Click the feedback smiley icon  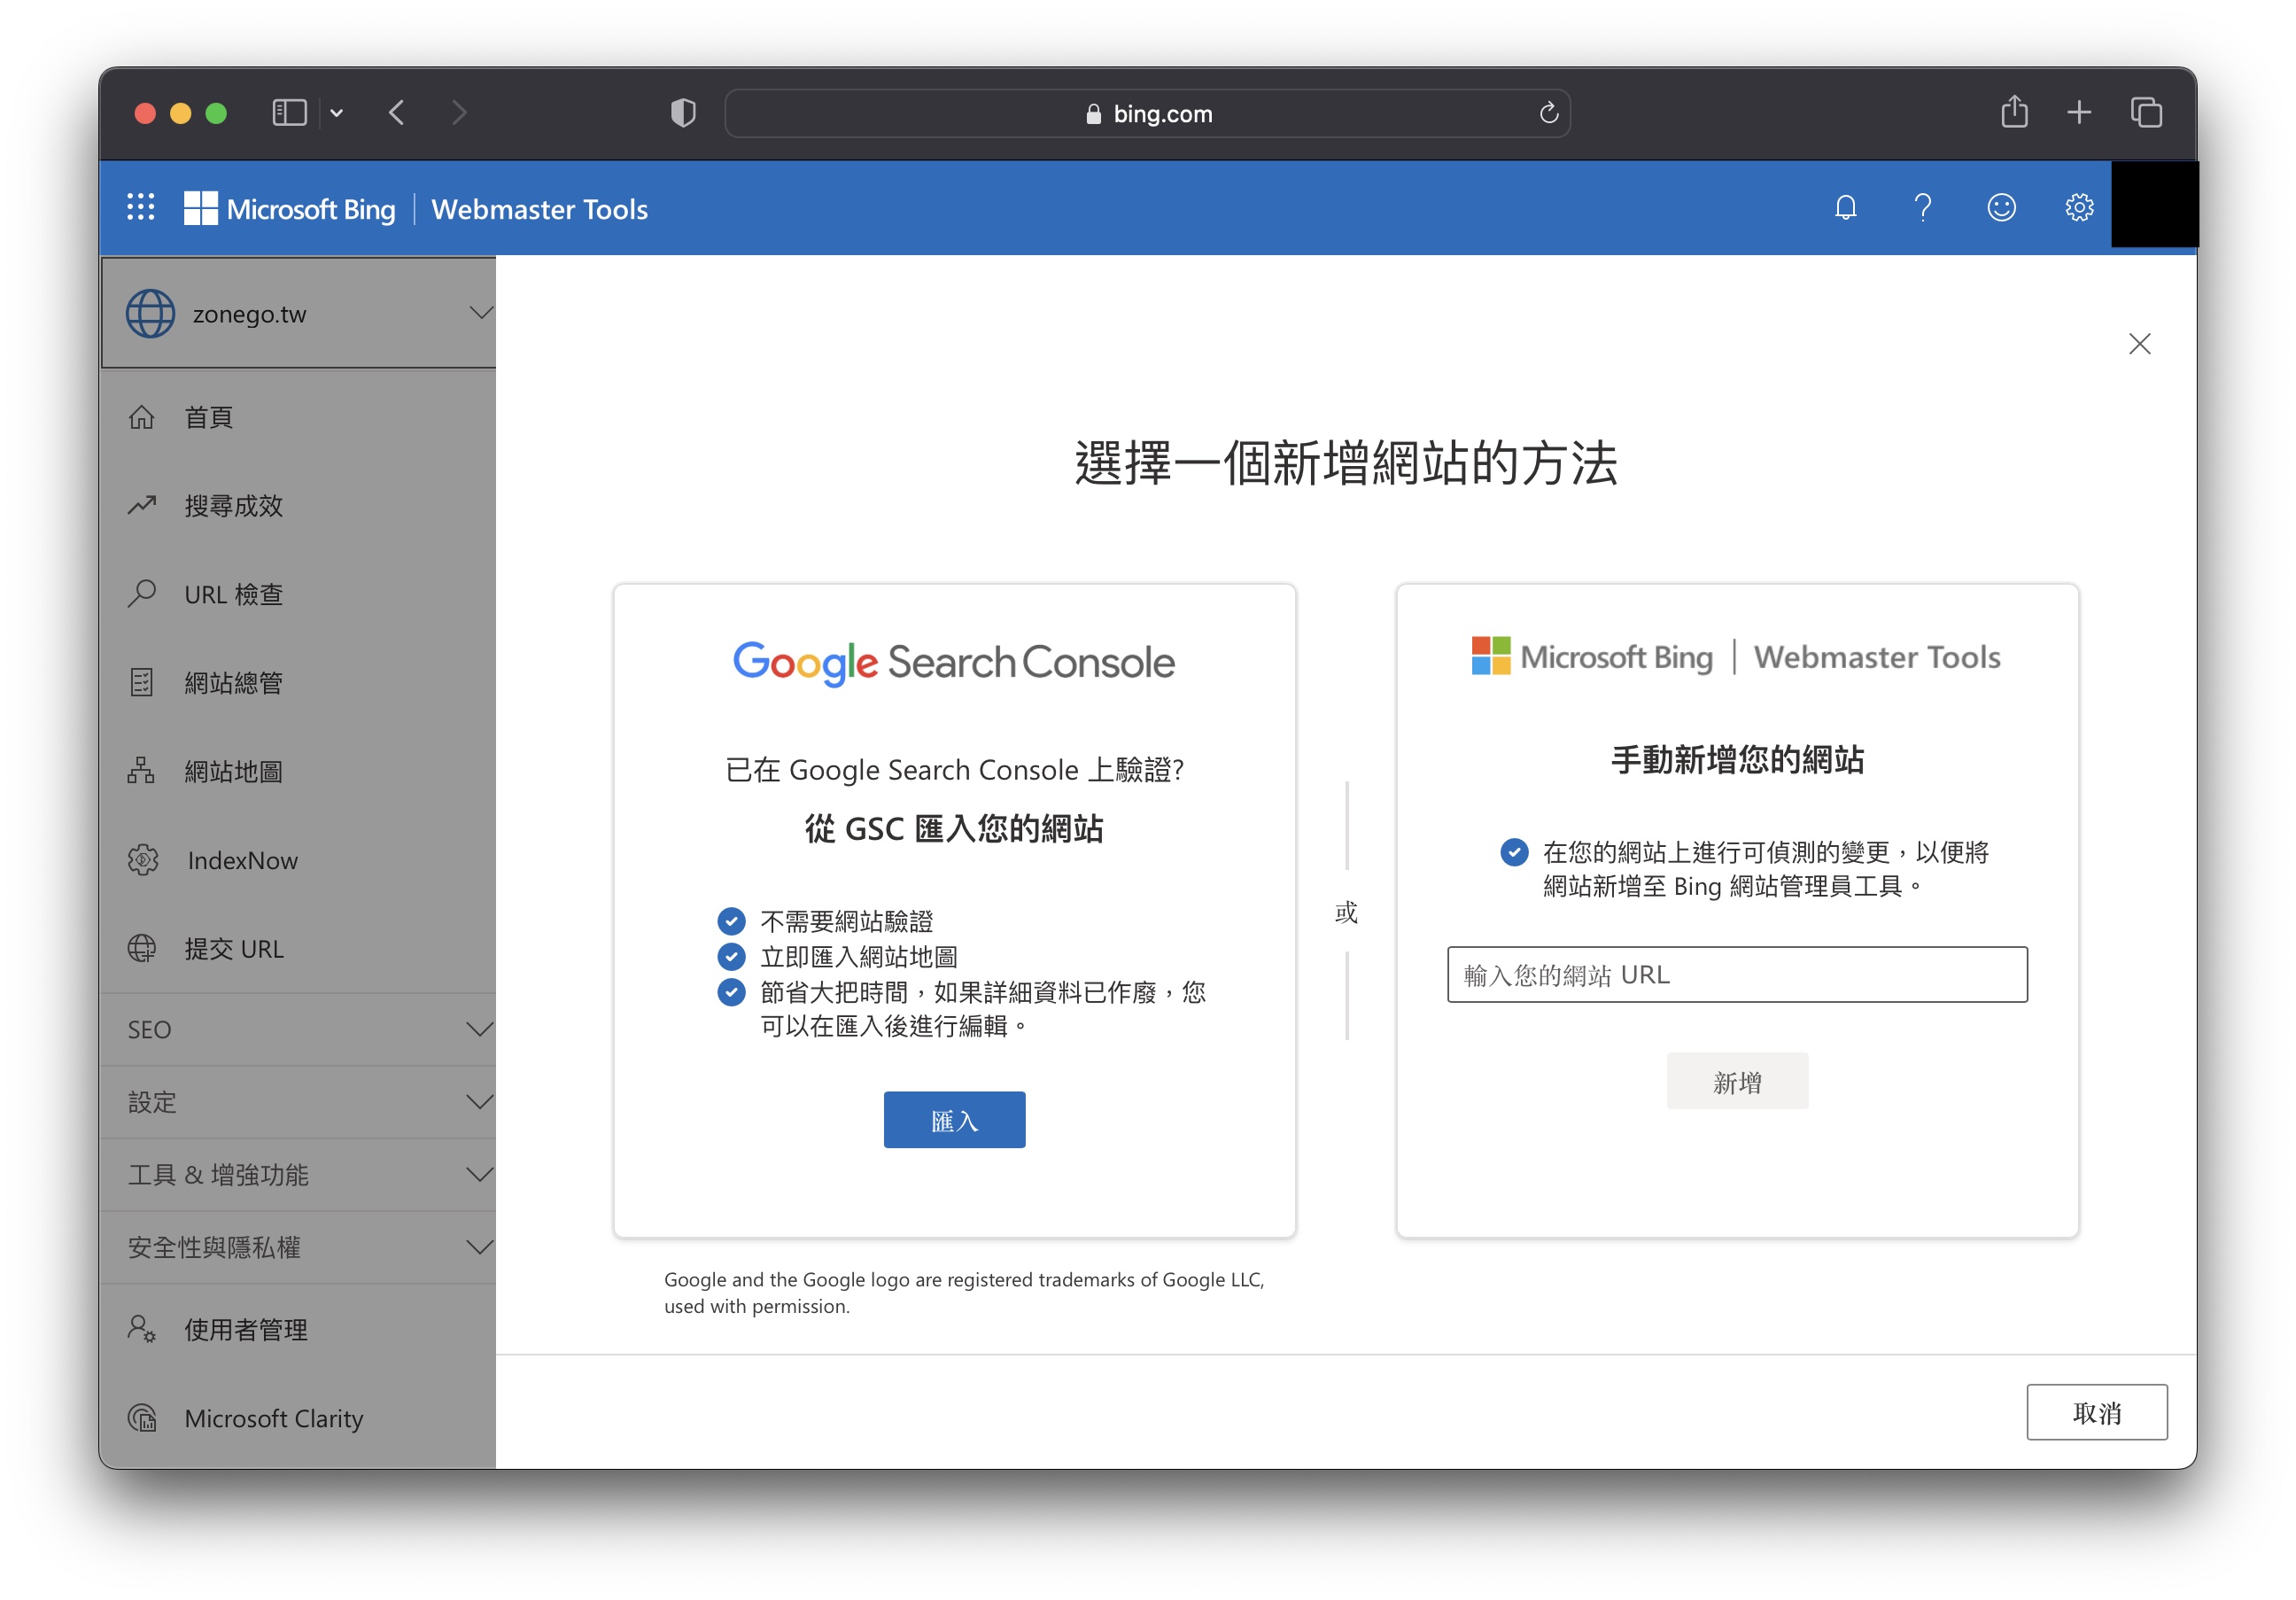2000,208
